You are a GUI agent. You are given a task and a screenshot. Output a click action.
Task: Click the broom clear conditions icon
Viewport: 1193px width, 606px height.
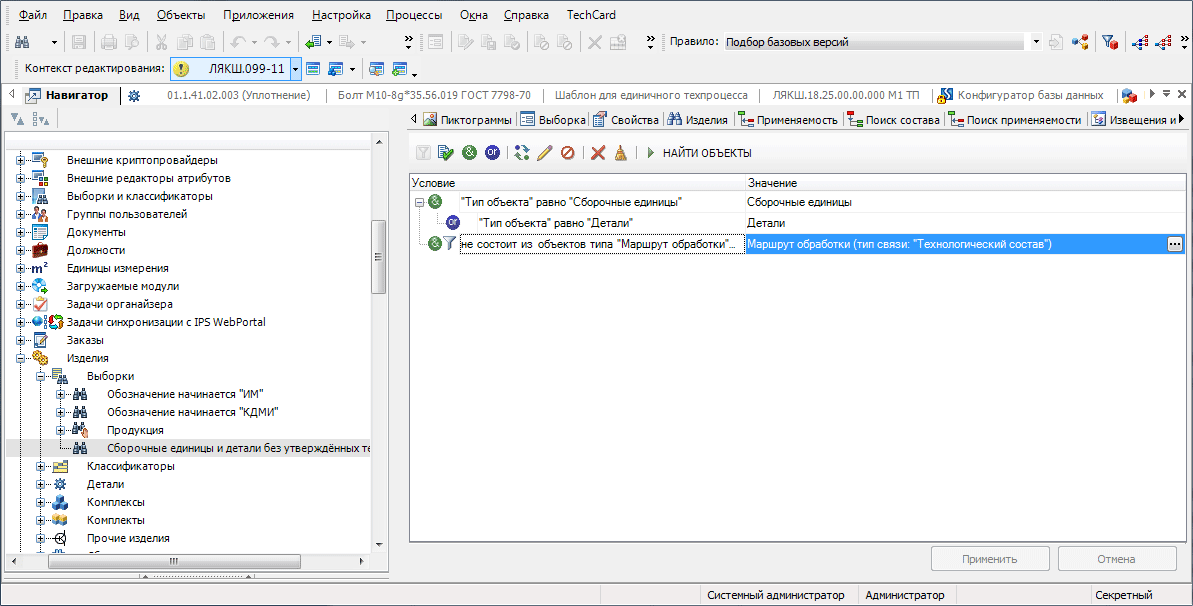pos(620,153)
